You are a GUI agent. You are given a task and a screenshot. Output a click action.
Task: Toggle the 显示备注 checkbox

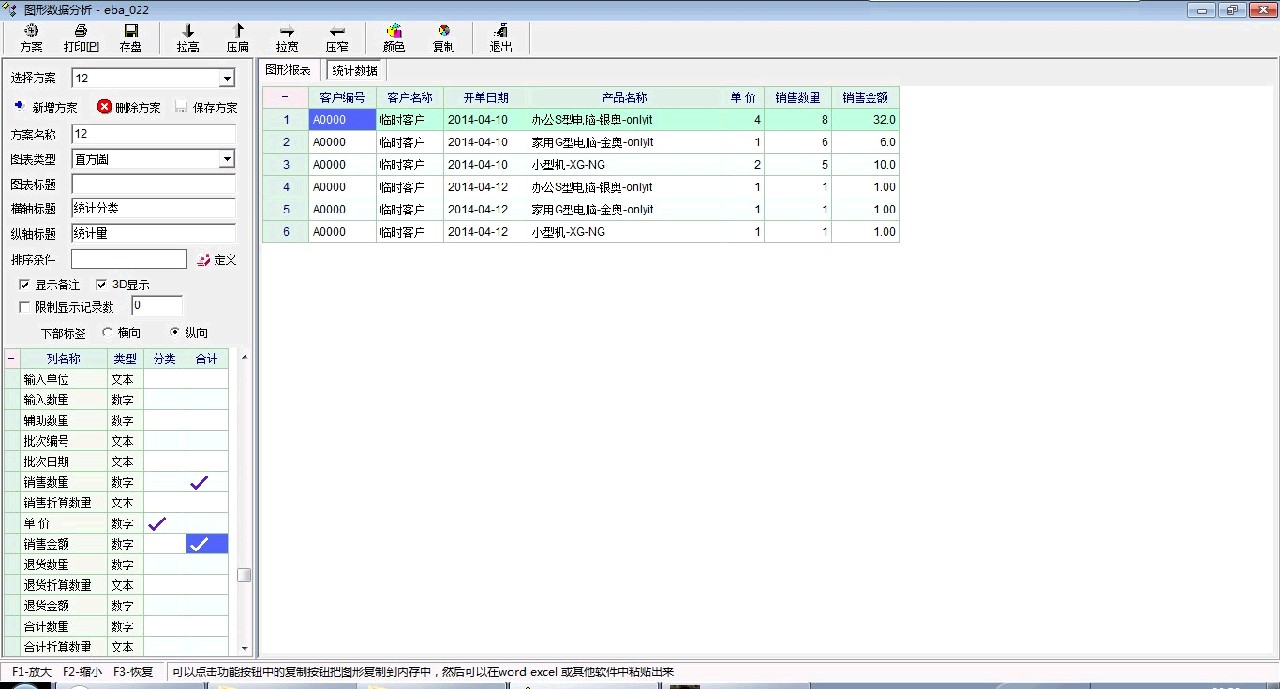tap(25, 285)
